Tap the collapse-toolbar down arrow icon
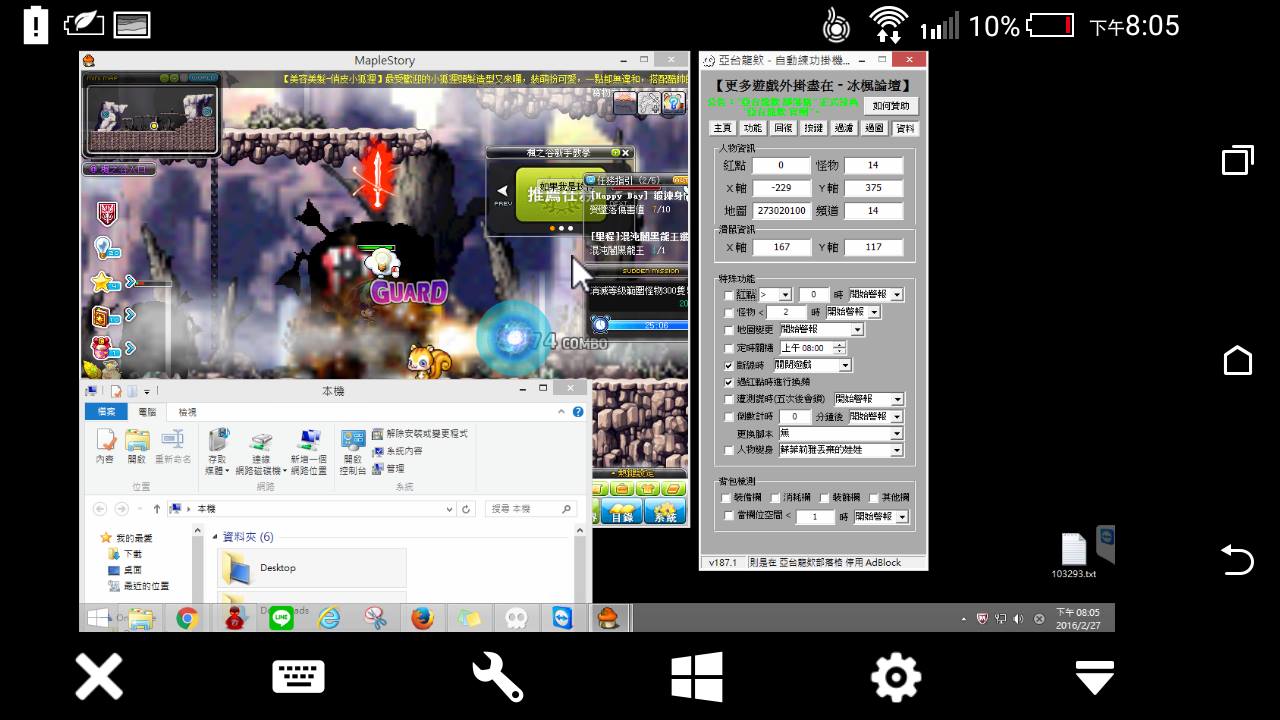1280x720 pixels. point(1095,677)
